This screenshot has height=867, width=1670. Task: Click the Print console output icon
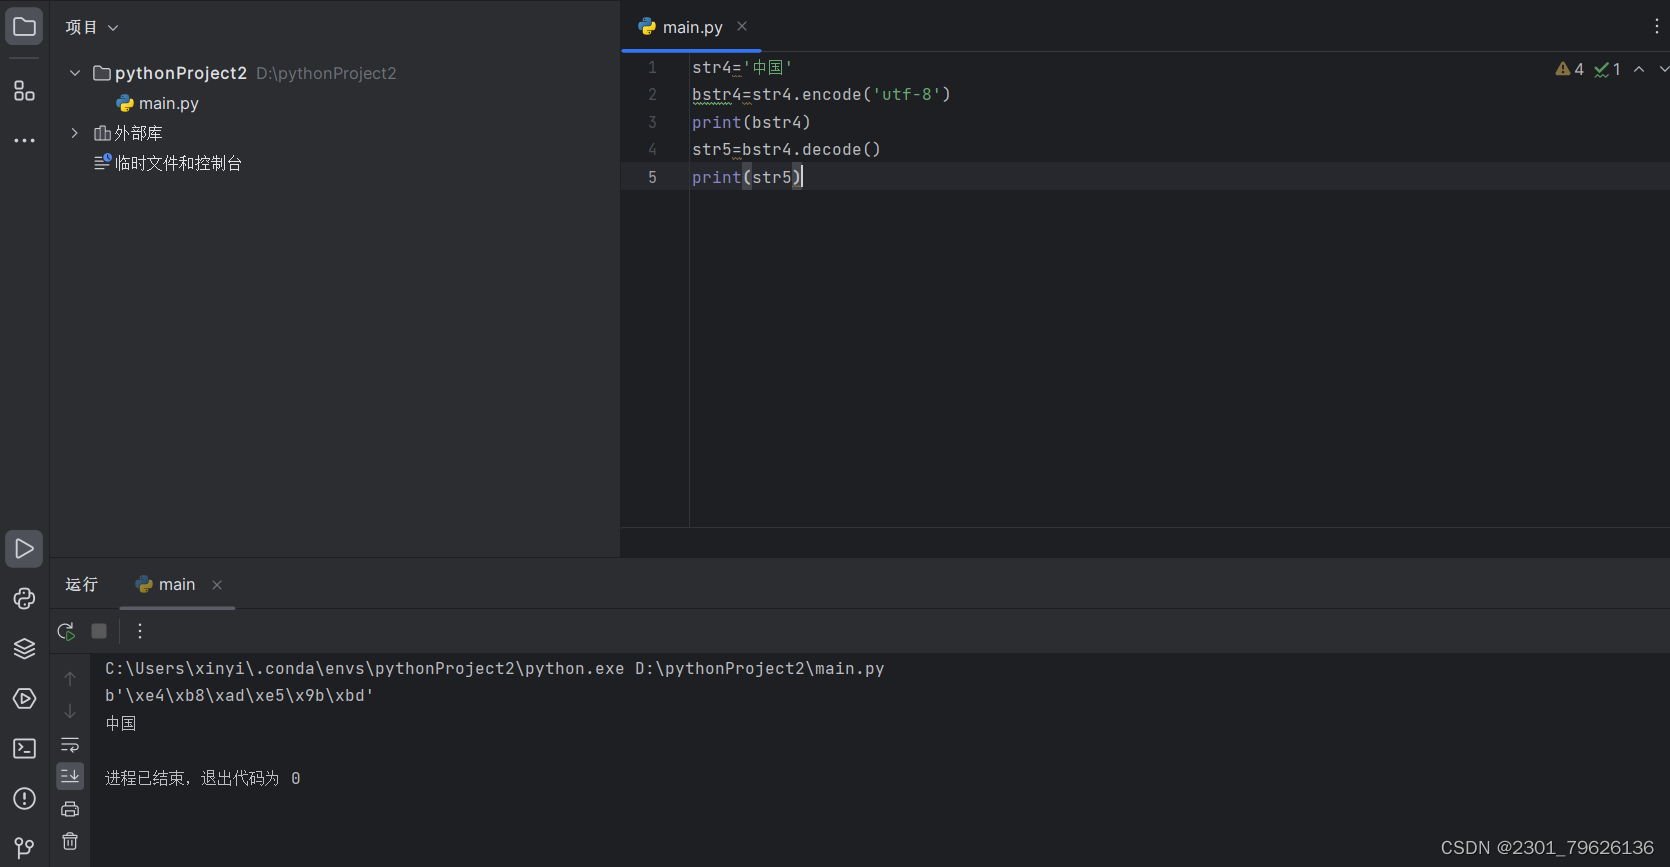click(70, 809)
